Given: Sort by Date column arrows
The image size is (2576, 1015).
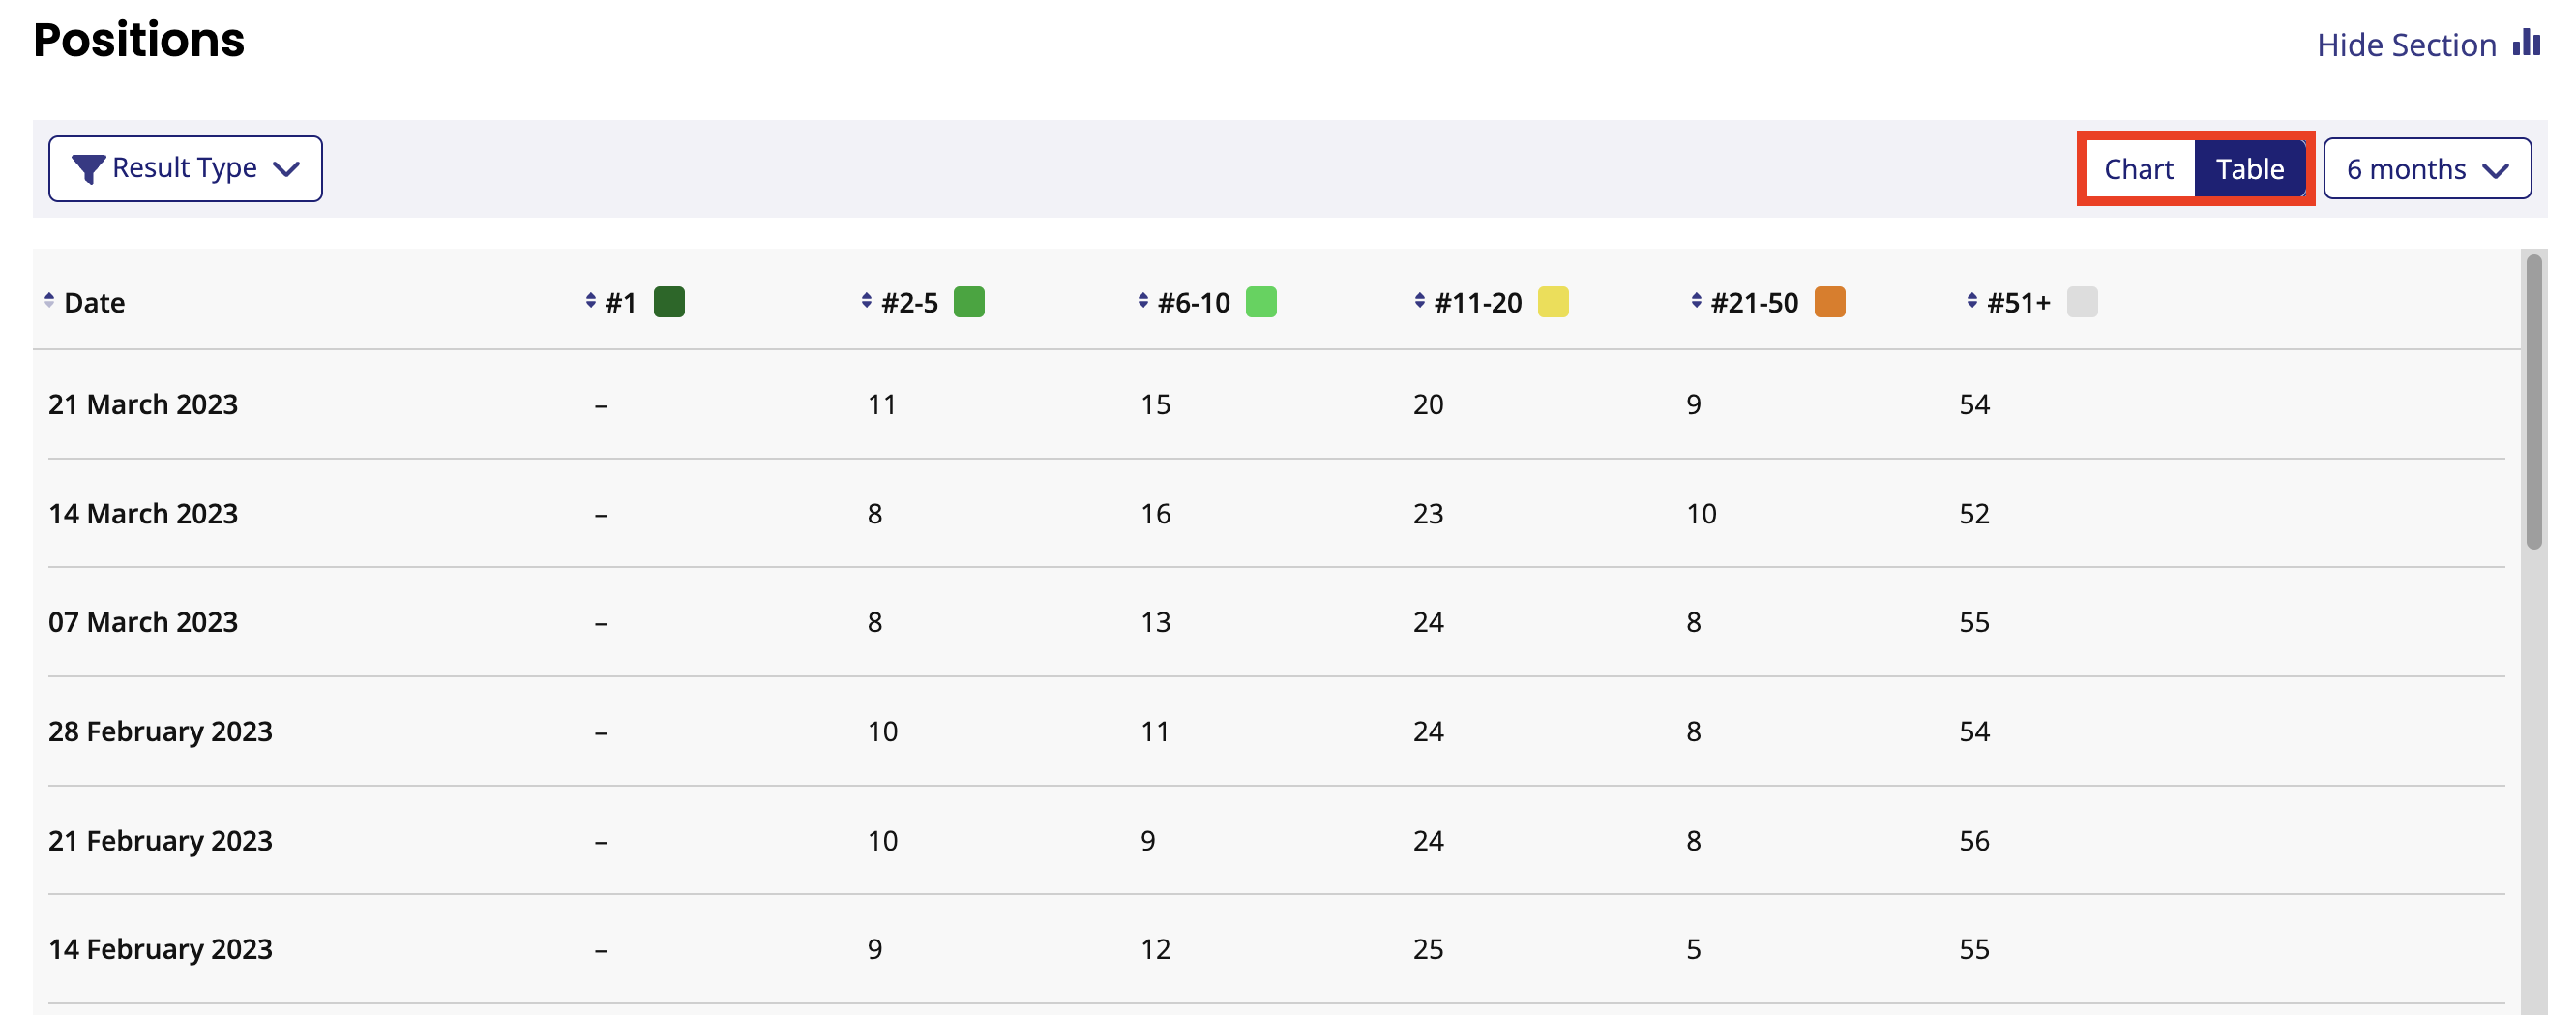Looking at the screenshot, I should tap(49, 300).
